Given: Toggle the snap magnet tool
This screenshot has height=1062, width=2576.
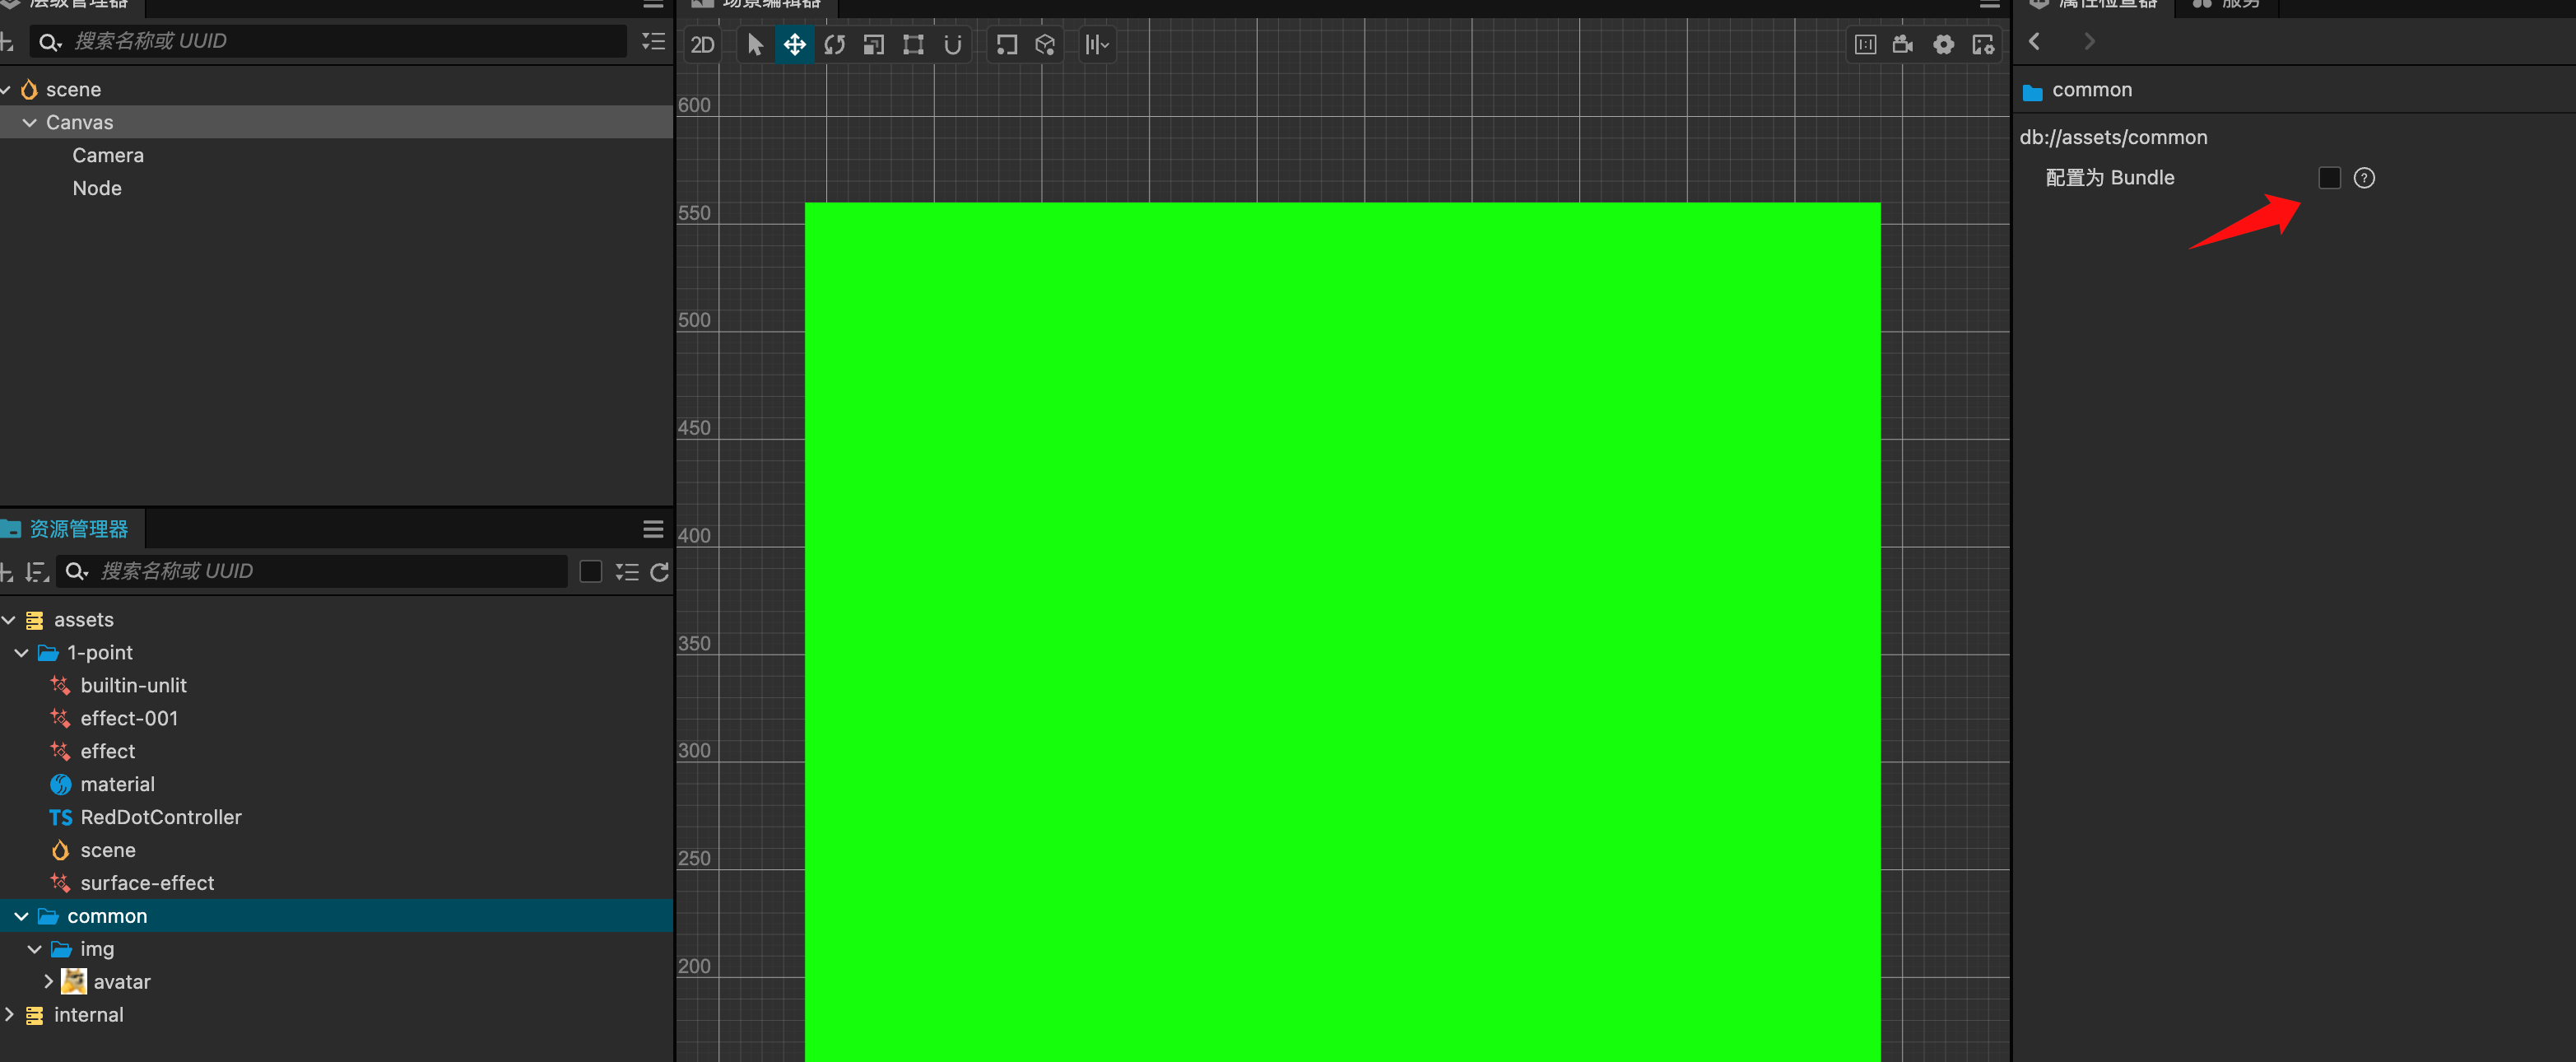Looking at the screenshot, I should [952, 44].
